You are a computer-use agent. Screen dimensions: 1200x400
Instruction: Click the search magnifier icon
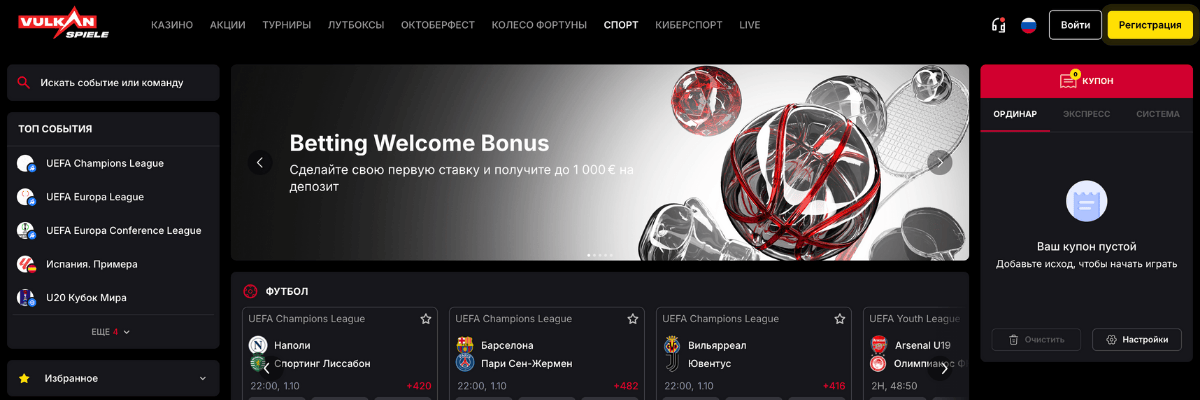click(x=24, y=83)
